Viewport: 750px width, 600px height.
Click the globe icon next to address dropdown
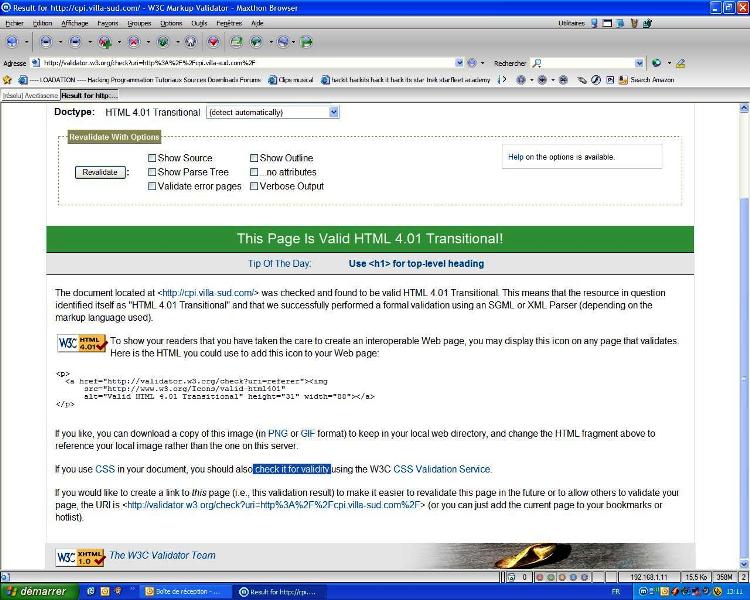[472, 63]
